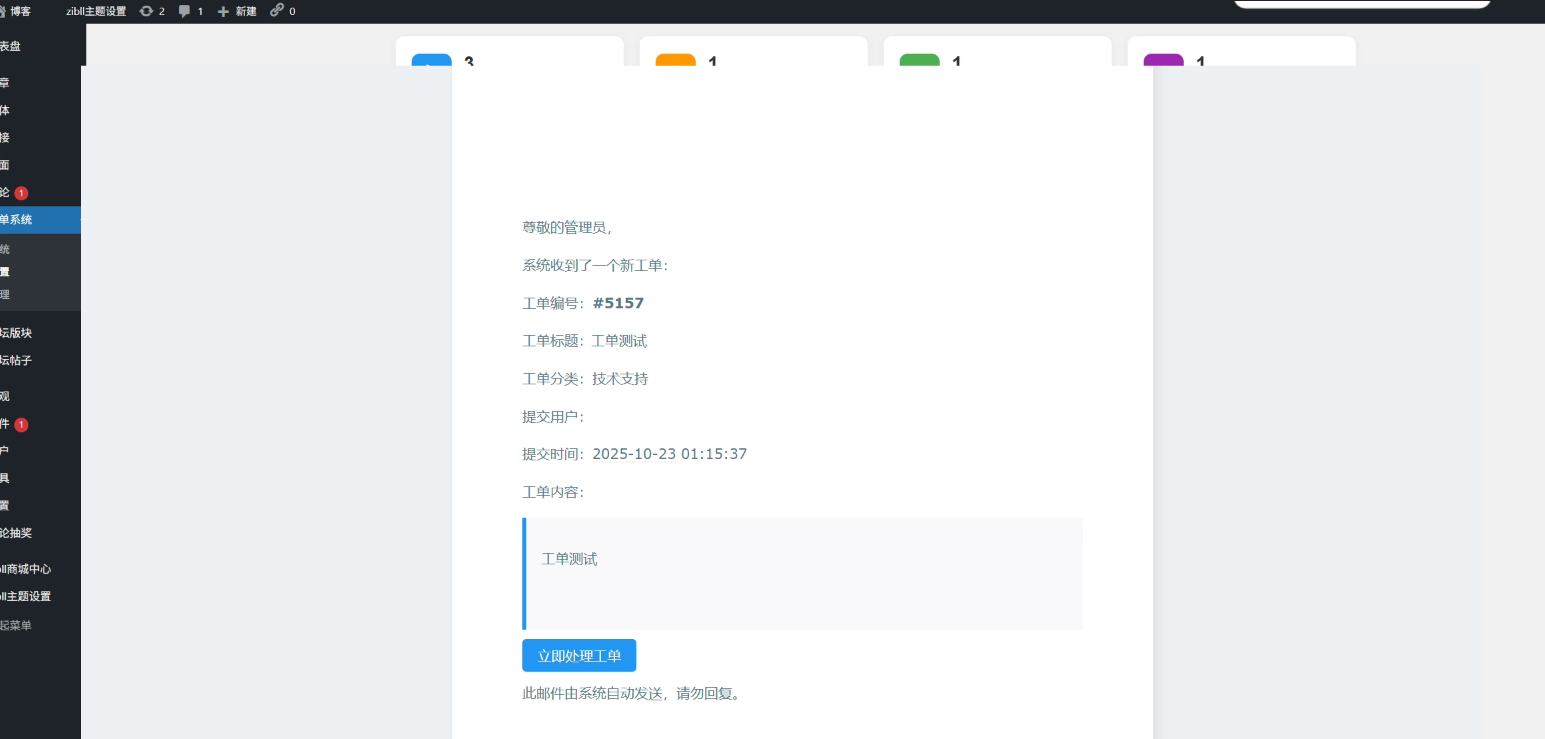Click the 工单测试 content quote block
This screenshot has height=739, width=1545.
click(802, 573)
